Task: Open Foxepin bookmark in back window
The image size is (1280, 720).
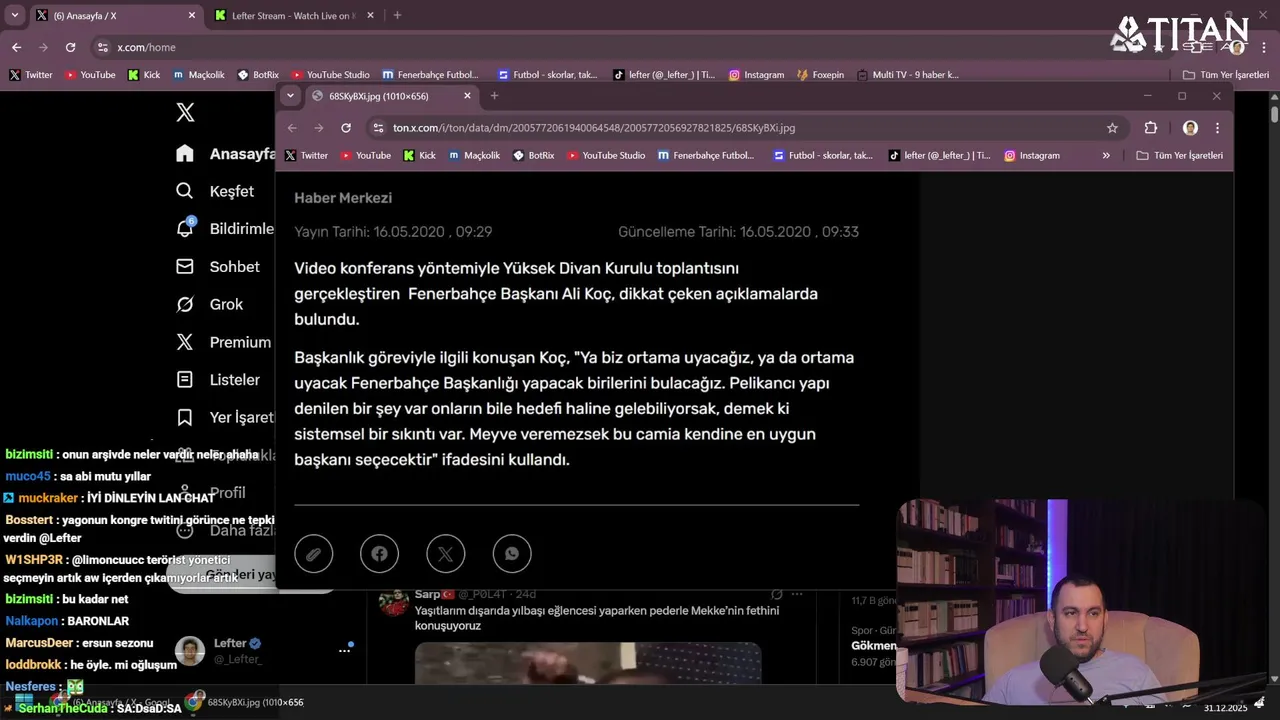Action: [821, 75]
